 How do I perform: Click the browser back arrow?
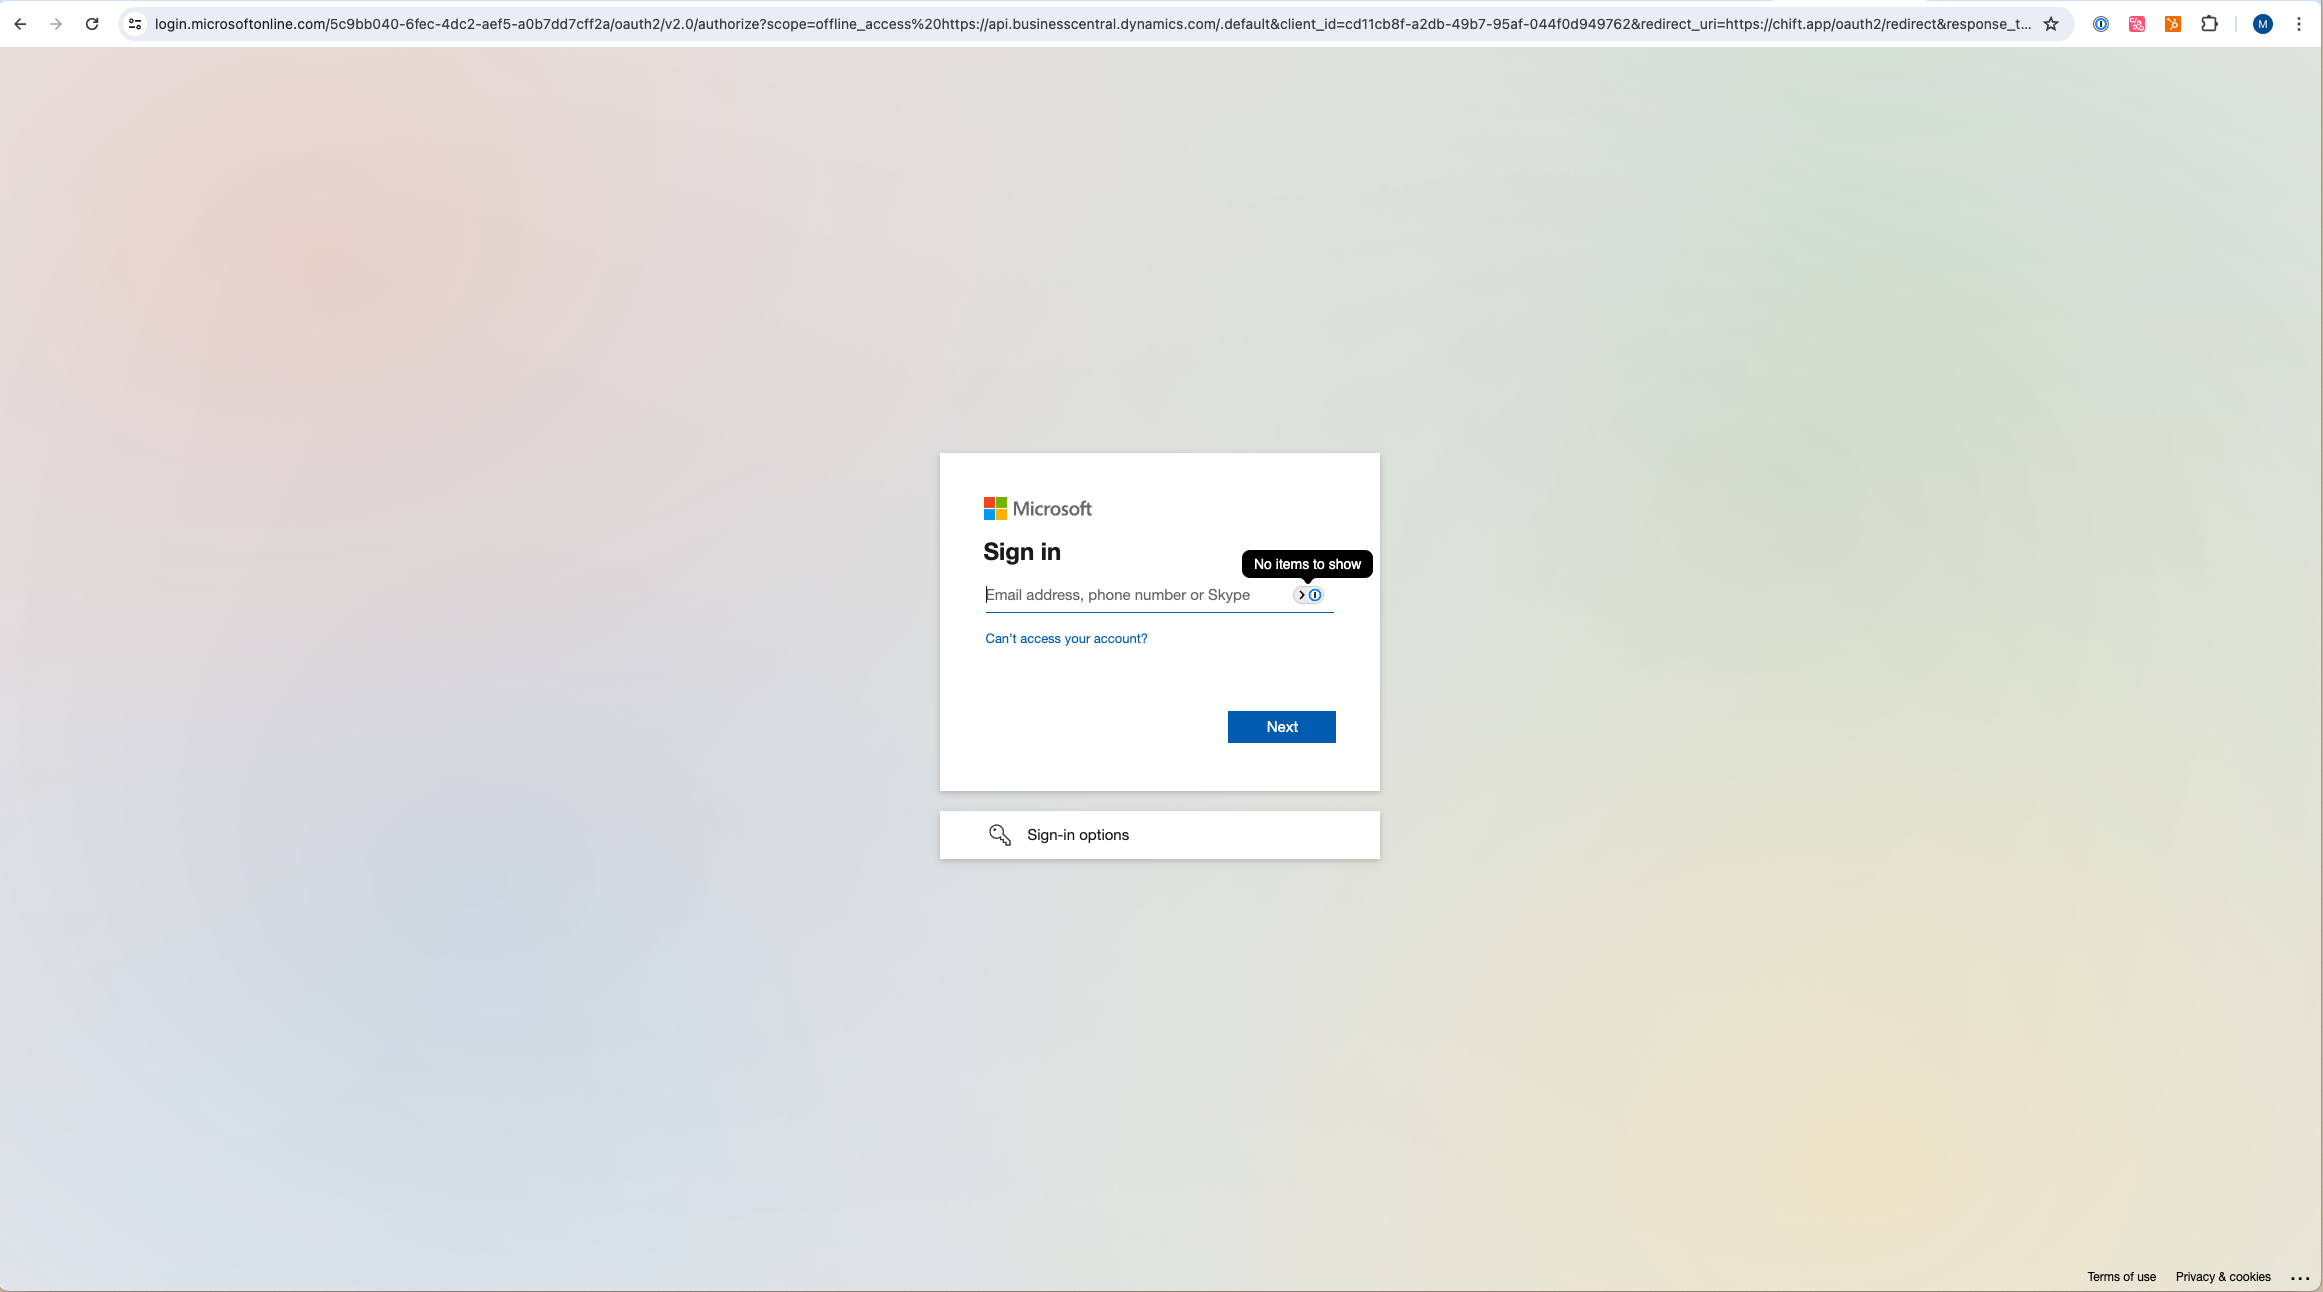click(x=20, y=24)
